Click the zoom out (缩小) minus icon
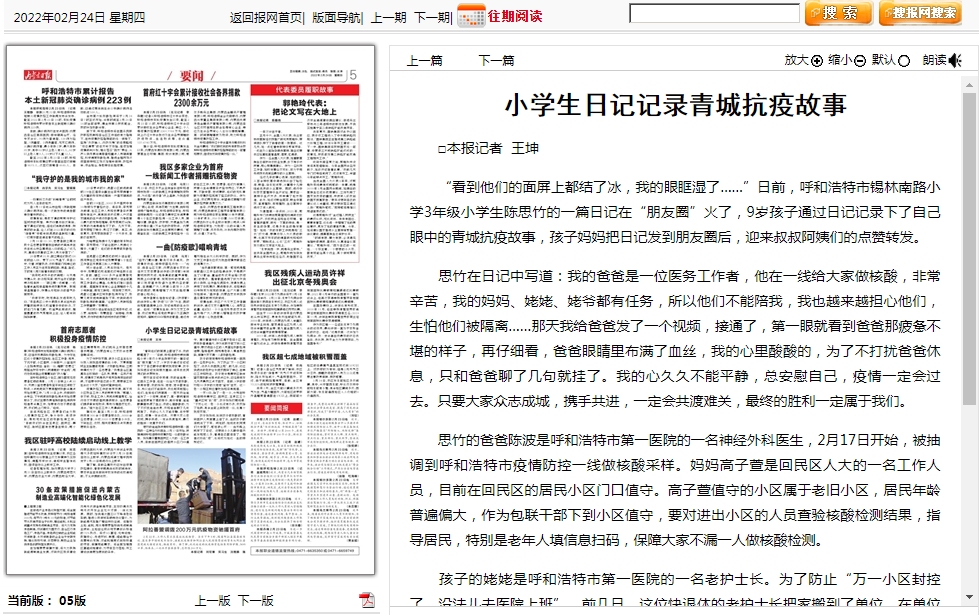Image resolution: width=979 pixels, height=615 pixels. tap(860, 60)
